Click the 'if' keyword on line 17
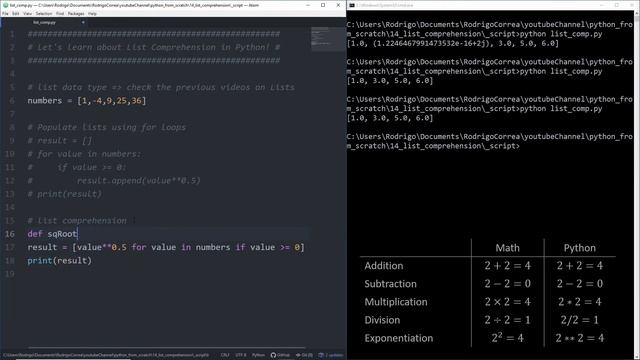 [240, 247]
